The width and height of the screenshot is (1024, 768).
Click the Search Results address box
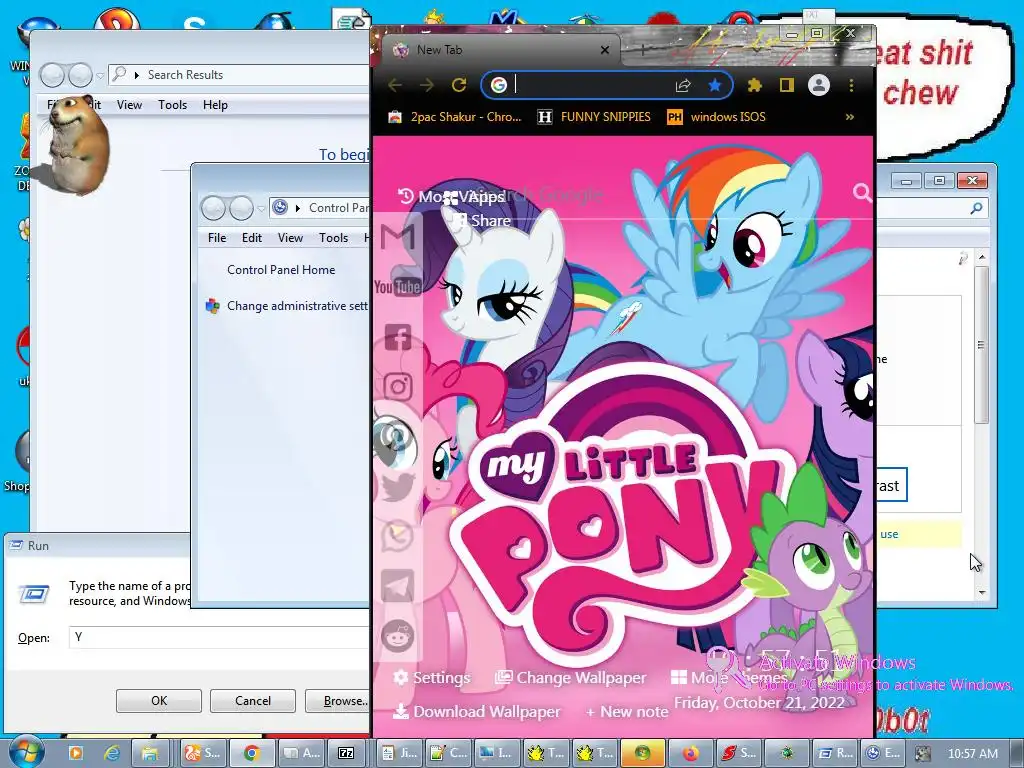(239, 75)
